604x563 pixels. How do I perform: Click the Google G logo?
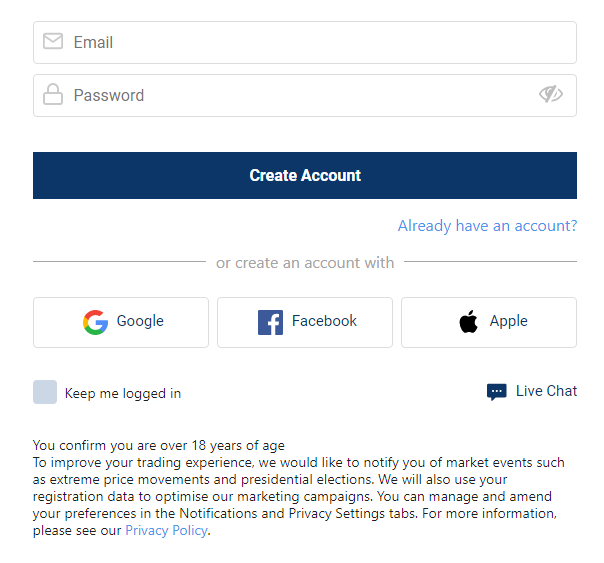point(96,322)
